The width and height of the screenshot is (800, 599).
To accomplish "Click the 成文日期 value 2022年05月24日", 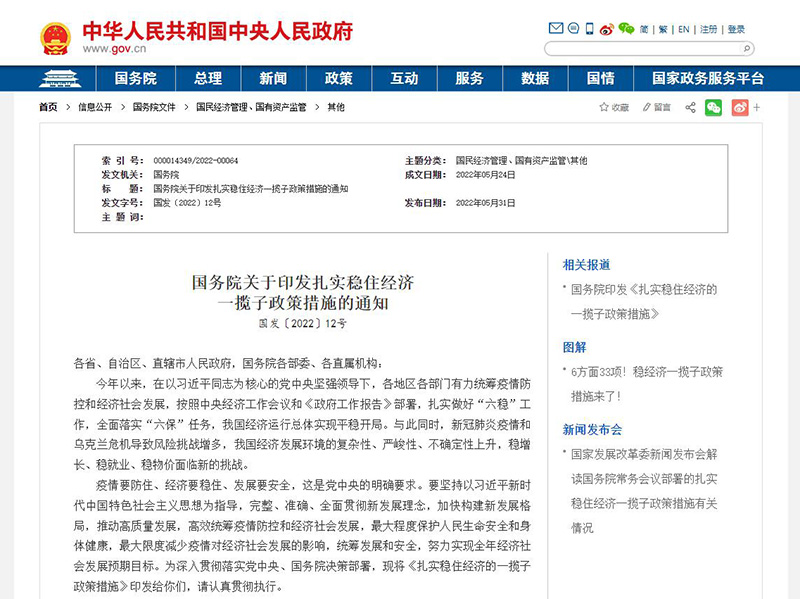I will click(x=485, y=174).
